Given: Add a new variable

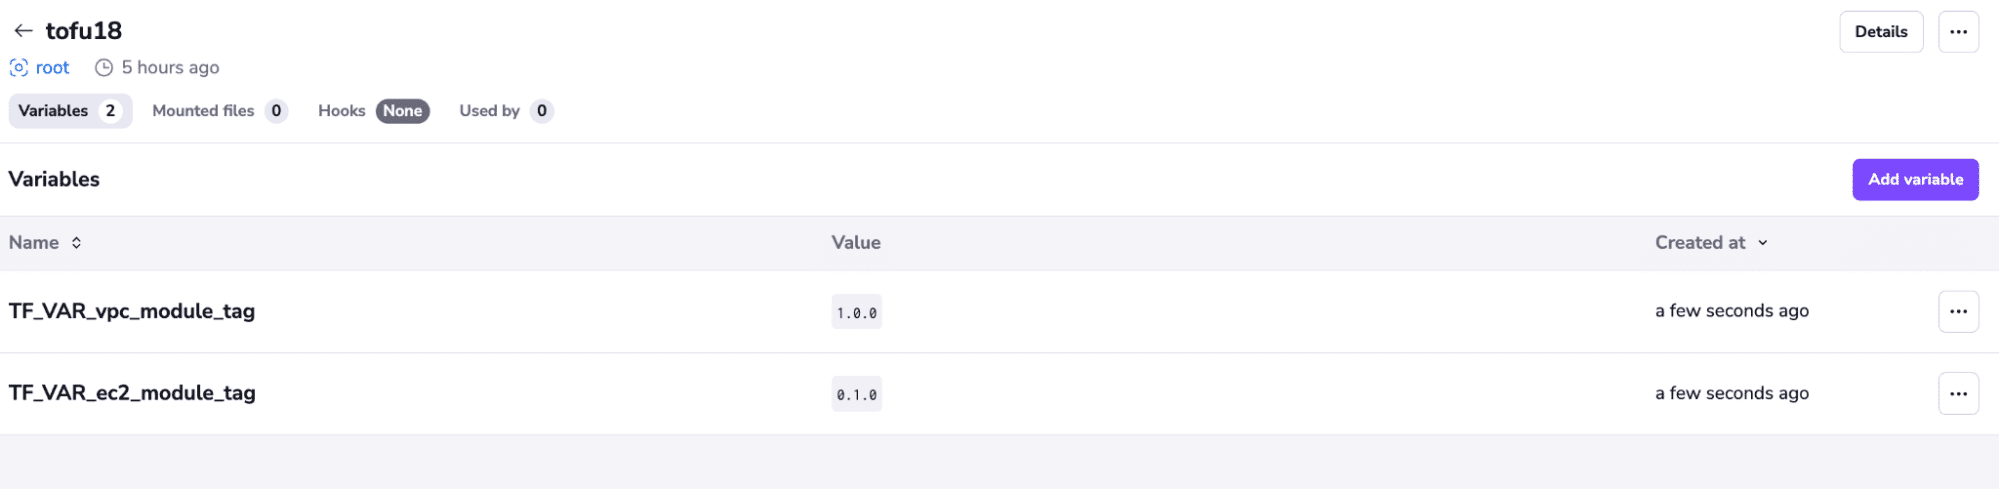Looking at the screenshot, I should point(1915,180).
